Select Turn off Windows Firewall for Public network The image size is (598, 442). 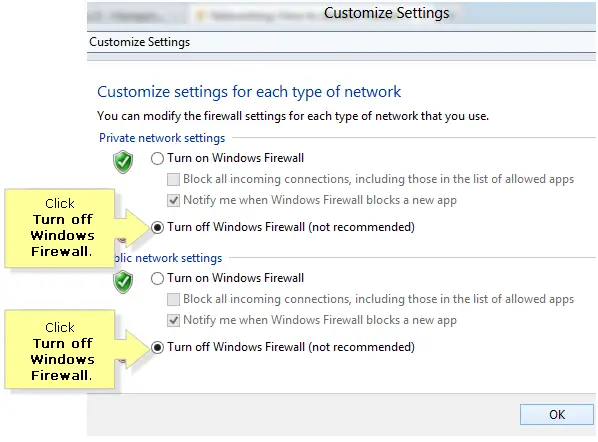coord(157,347)
